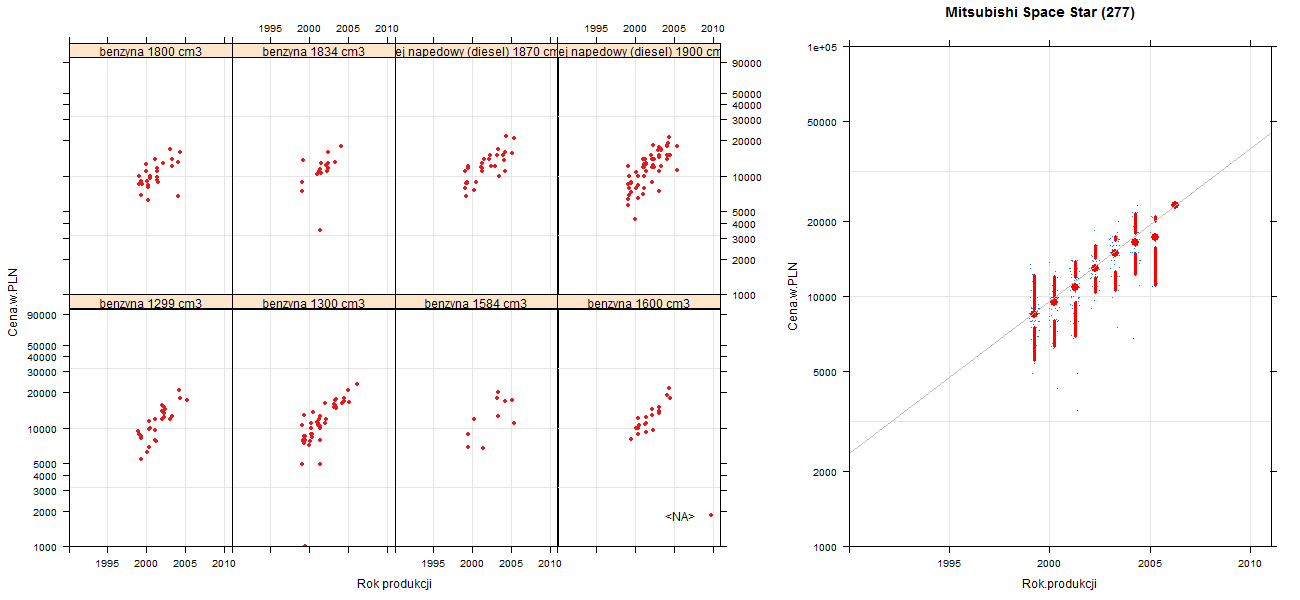Click the '2005' tick below the benzyna 1299 cm3 panel
Viewport: 1300px width, 600px height.
[x=185, y=564]
